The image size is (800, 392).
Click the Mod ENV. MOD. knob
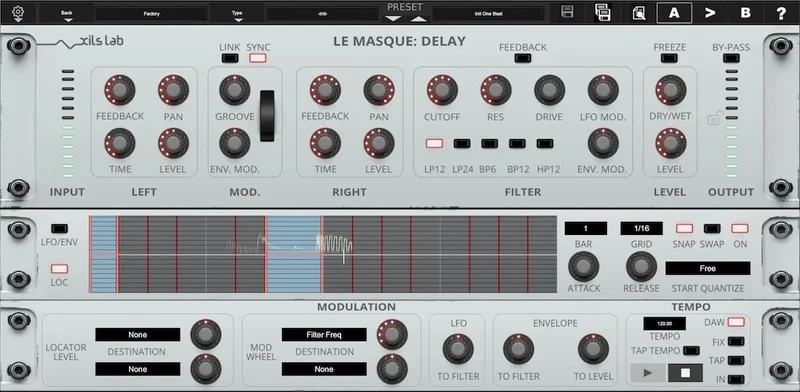[x=235, y=143]
